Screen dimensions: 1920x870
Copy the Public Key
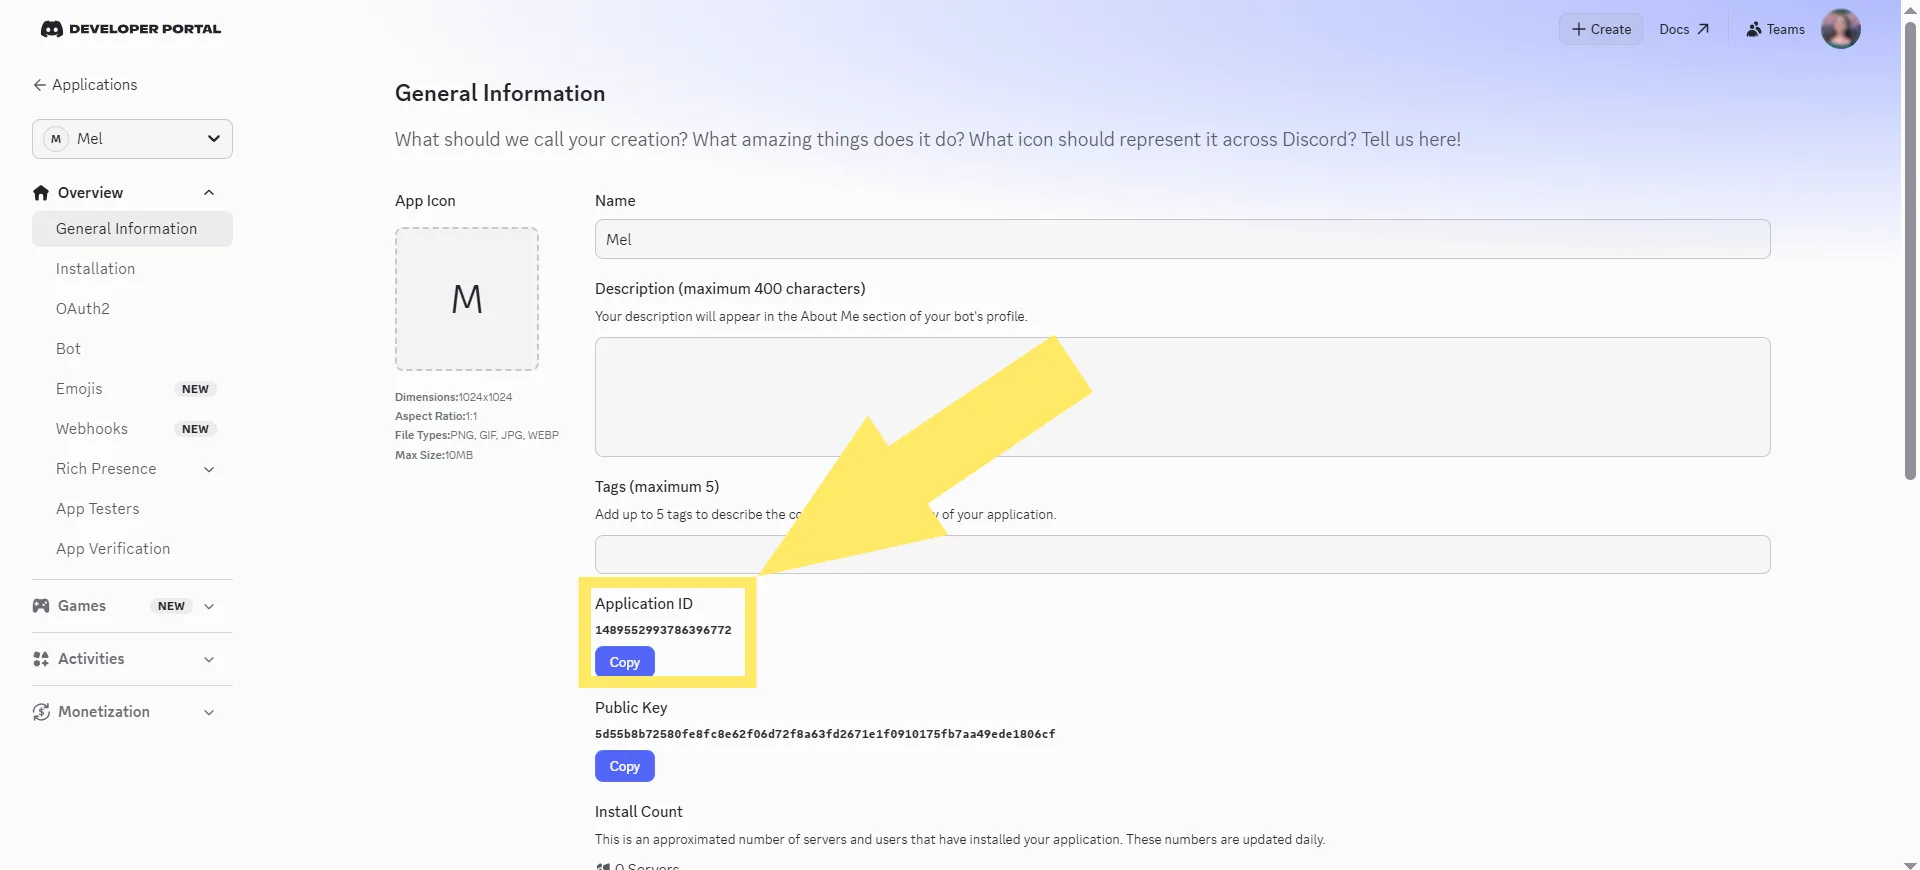tap(625, 766)
